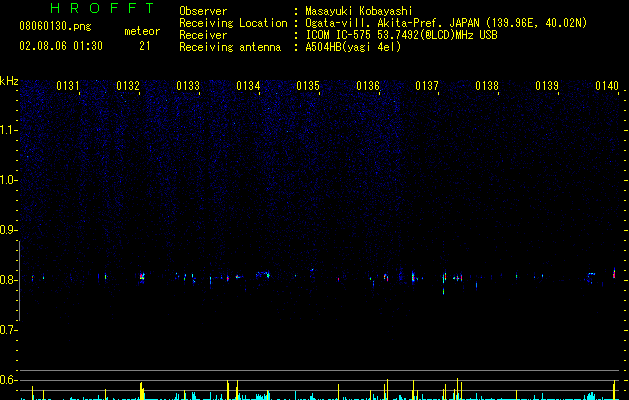
Task: Click the 0138 time marker
Action: click(x=487, y=86)
